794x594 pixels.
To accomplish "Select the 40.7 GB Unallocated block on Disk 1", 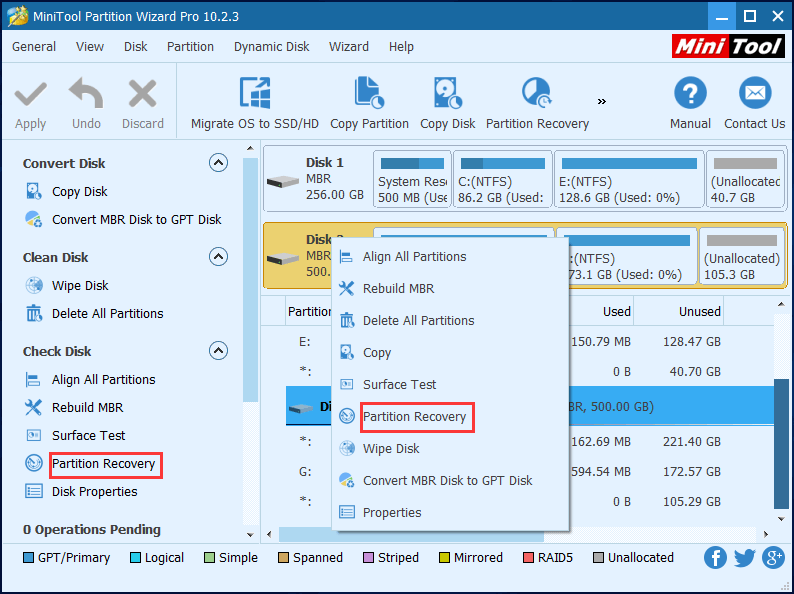I will point(746,179).
